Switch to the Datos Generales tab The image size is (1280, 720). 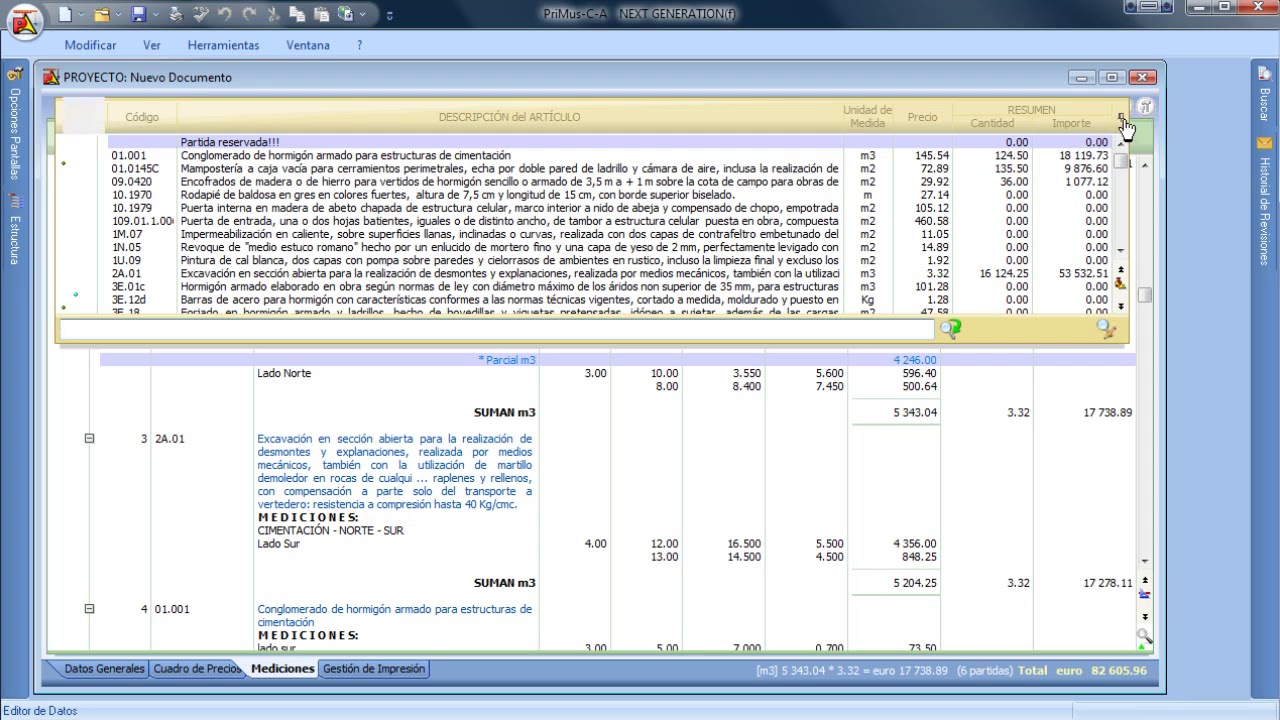pos(104,669)
